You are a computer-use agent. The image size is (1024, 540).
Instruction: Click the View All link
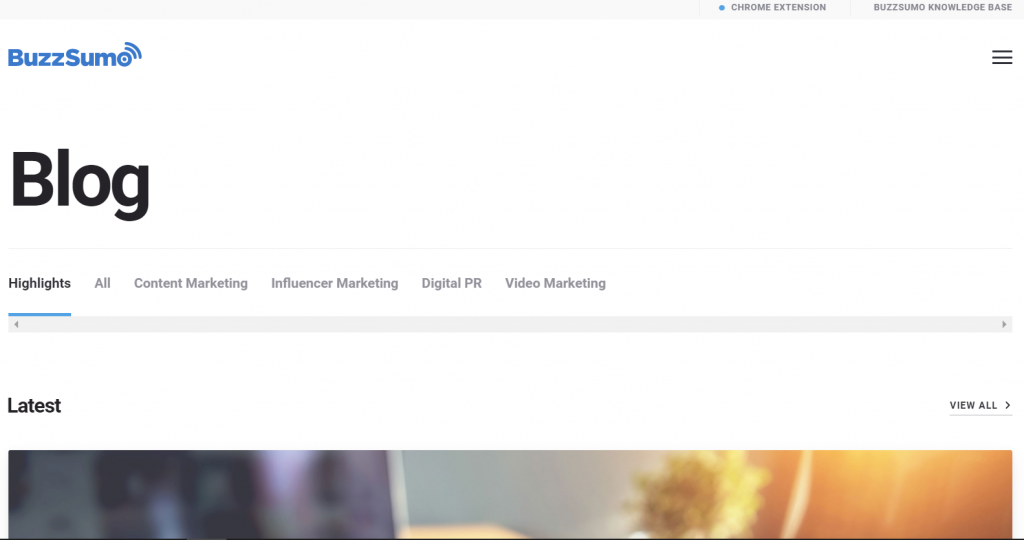point(980,405)
